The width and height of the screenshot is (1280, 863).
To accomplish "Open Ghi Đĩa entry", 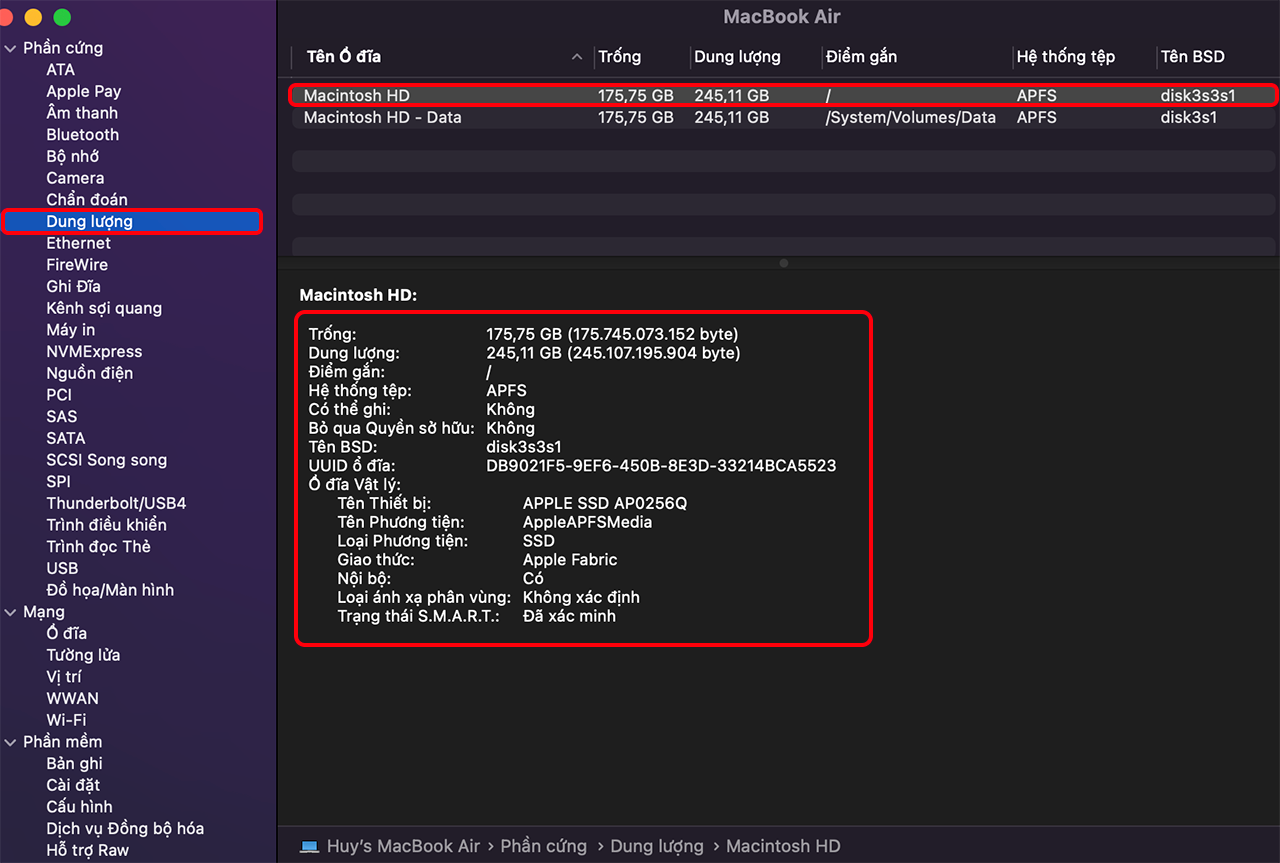I will coord(73,286).
